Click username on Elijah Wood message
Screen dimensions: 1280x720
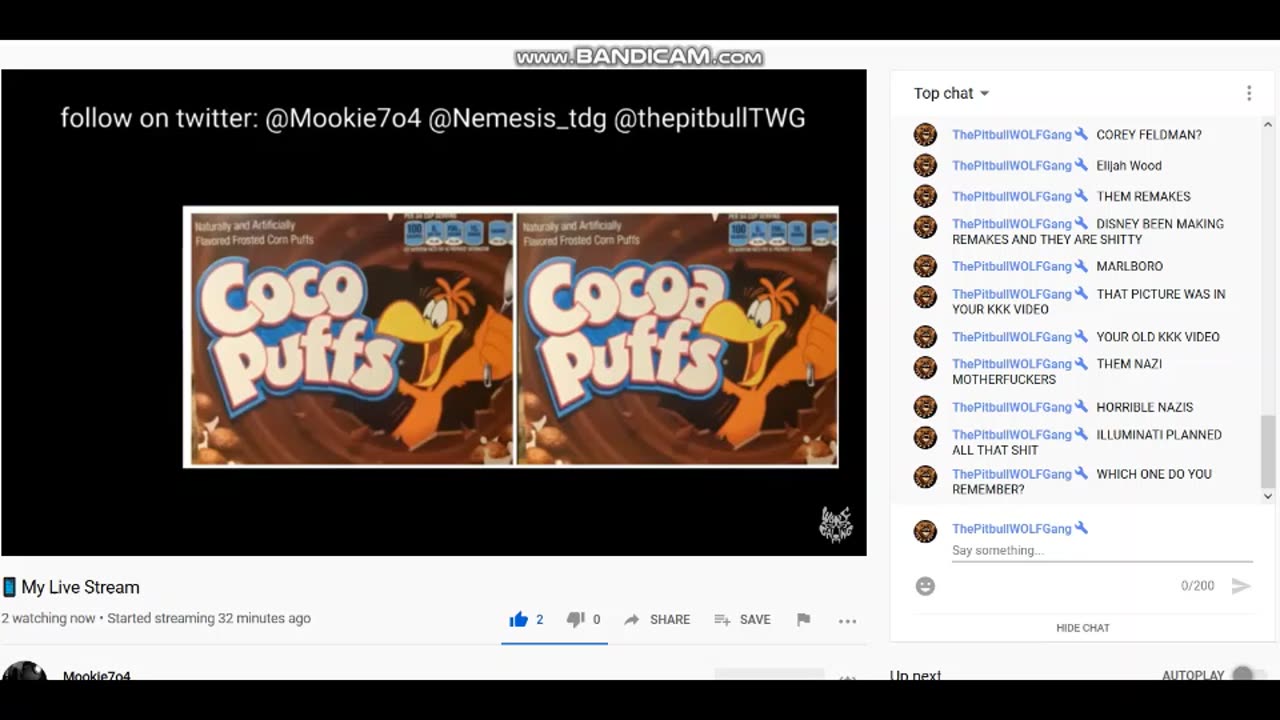point(1011,166)
